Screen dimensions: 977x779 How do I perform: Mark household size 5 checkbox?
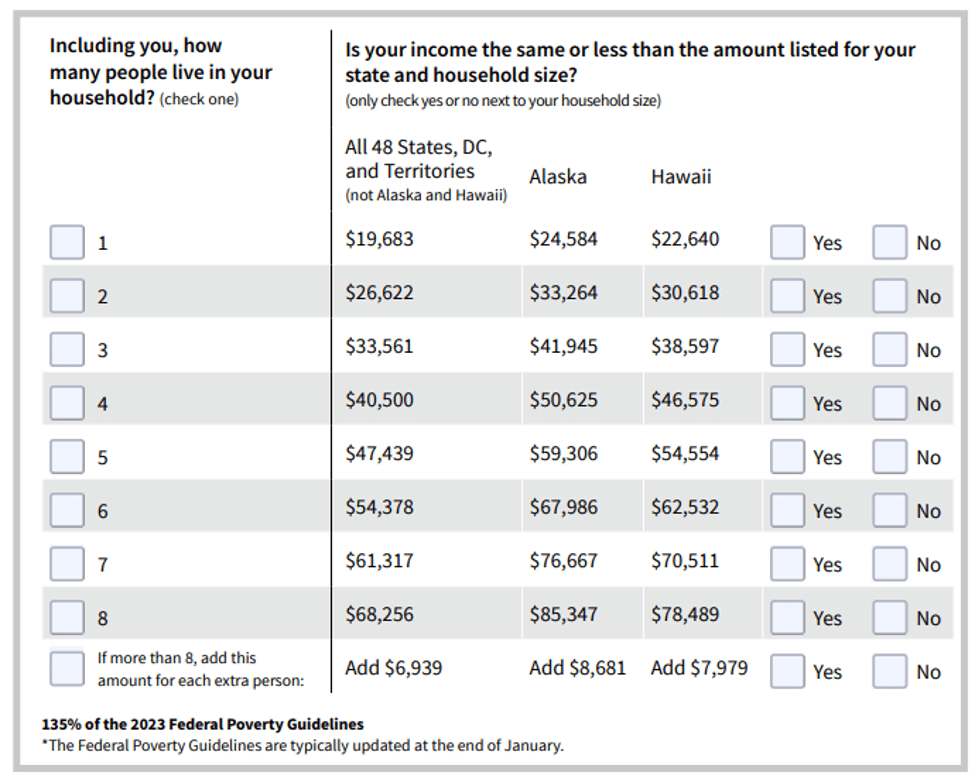pos(67,457)
